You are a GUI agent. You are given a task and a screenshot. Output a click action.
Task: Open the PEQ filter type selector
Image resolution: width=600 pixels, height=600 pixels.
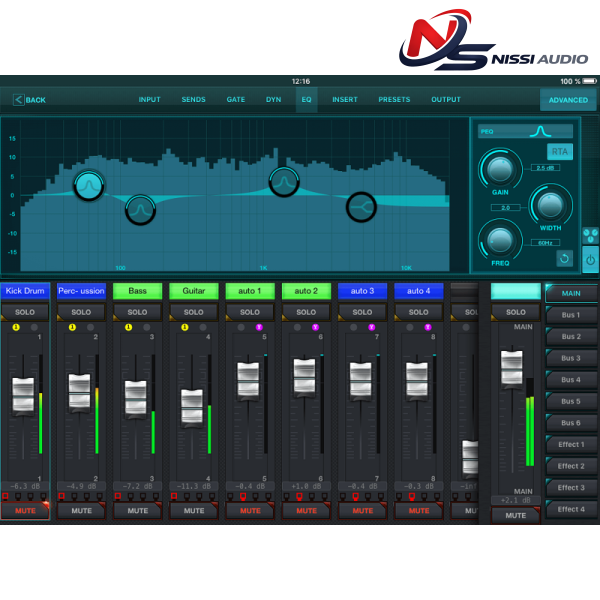[x=525, y=131]
